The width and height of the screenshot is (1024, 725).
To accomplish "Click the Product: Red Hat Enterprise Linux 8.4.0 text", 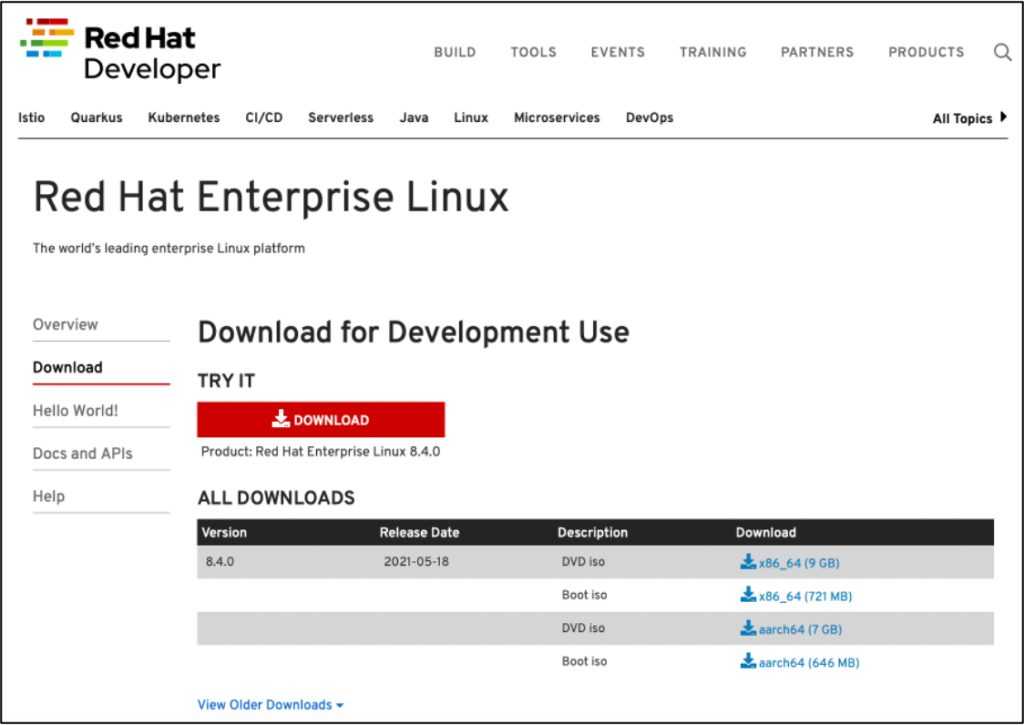I will [320, 452].
